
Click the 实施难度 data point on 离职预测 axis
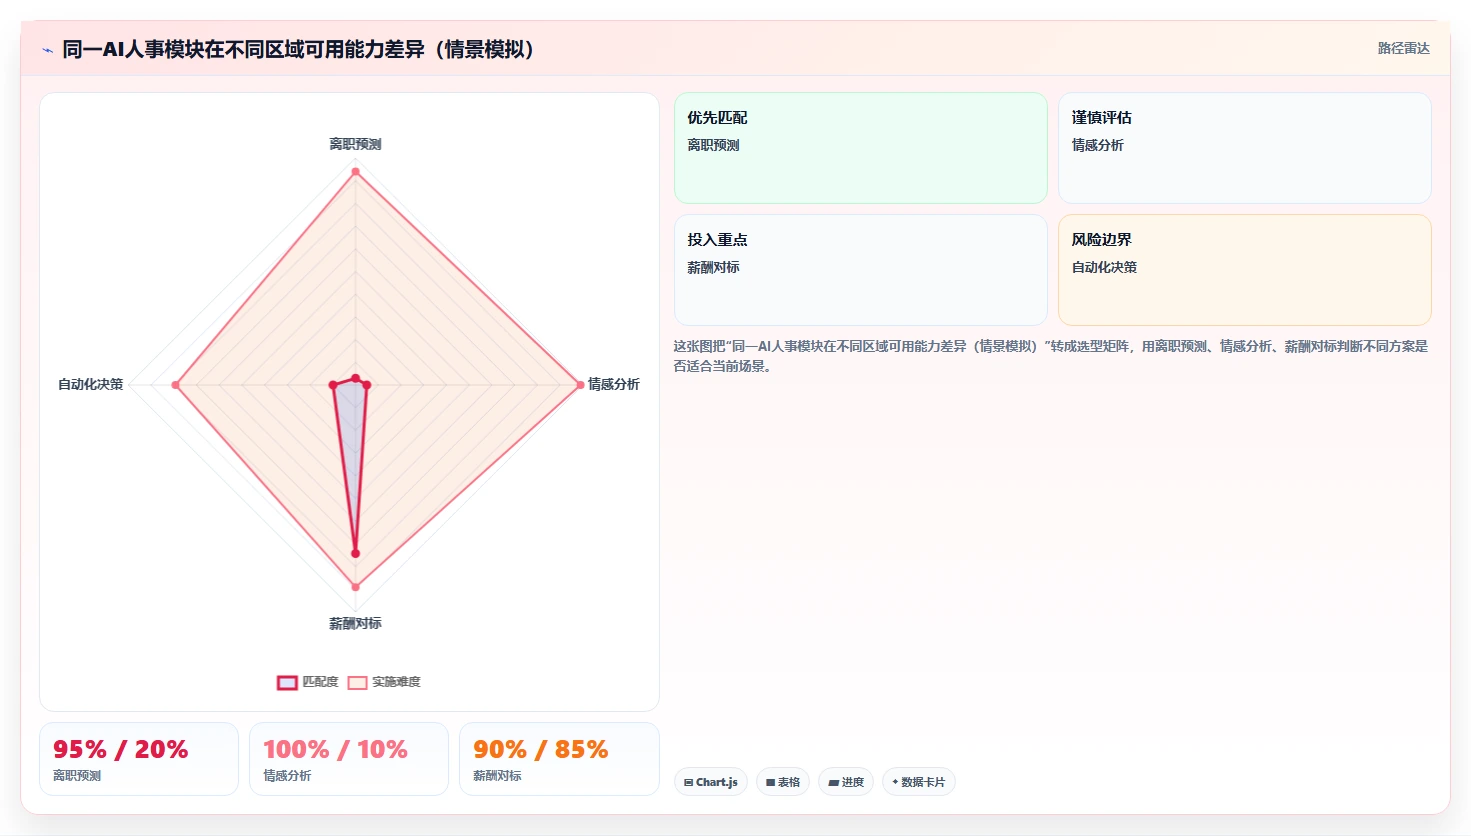[355, 172]
